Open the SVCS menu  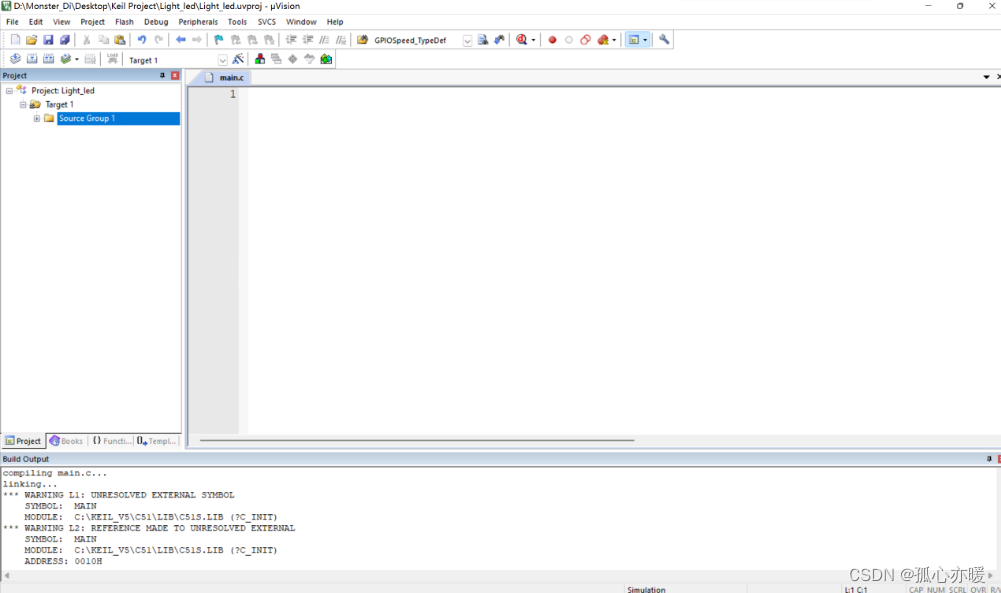[266, 22]
